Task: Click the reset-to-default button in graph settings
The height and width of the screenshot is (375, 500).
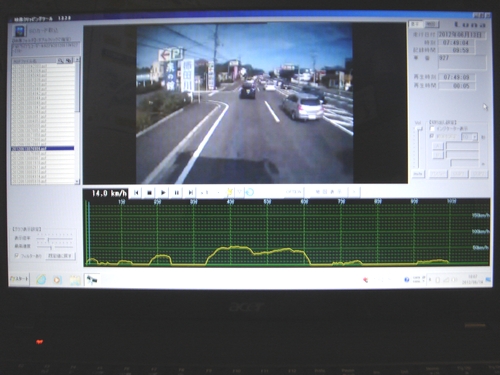Action: click(x=60, y=256)
